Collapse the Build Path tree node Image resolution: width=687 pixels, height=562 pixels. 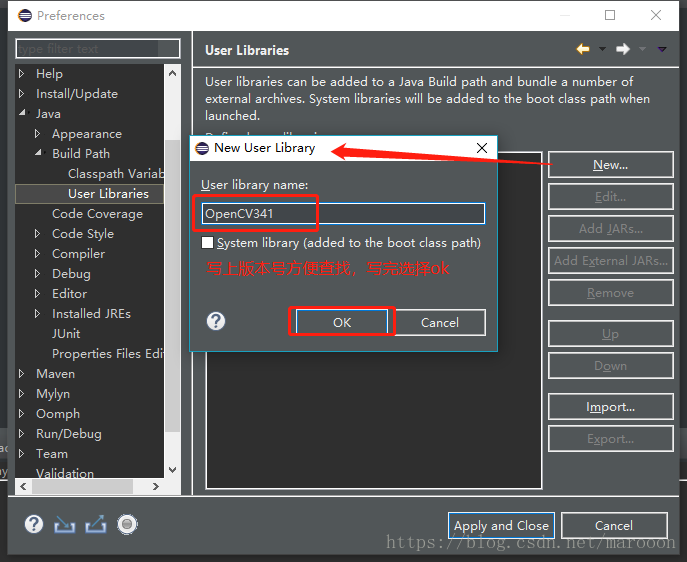pyautogui.click(x=39, y=153)
